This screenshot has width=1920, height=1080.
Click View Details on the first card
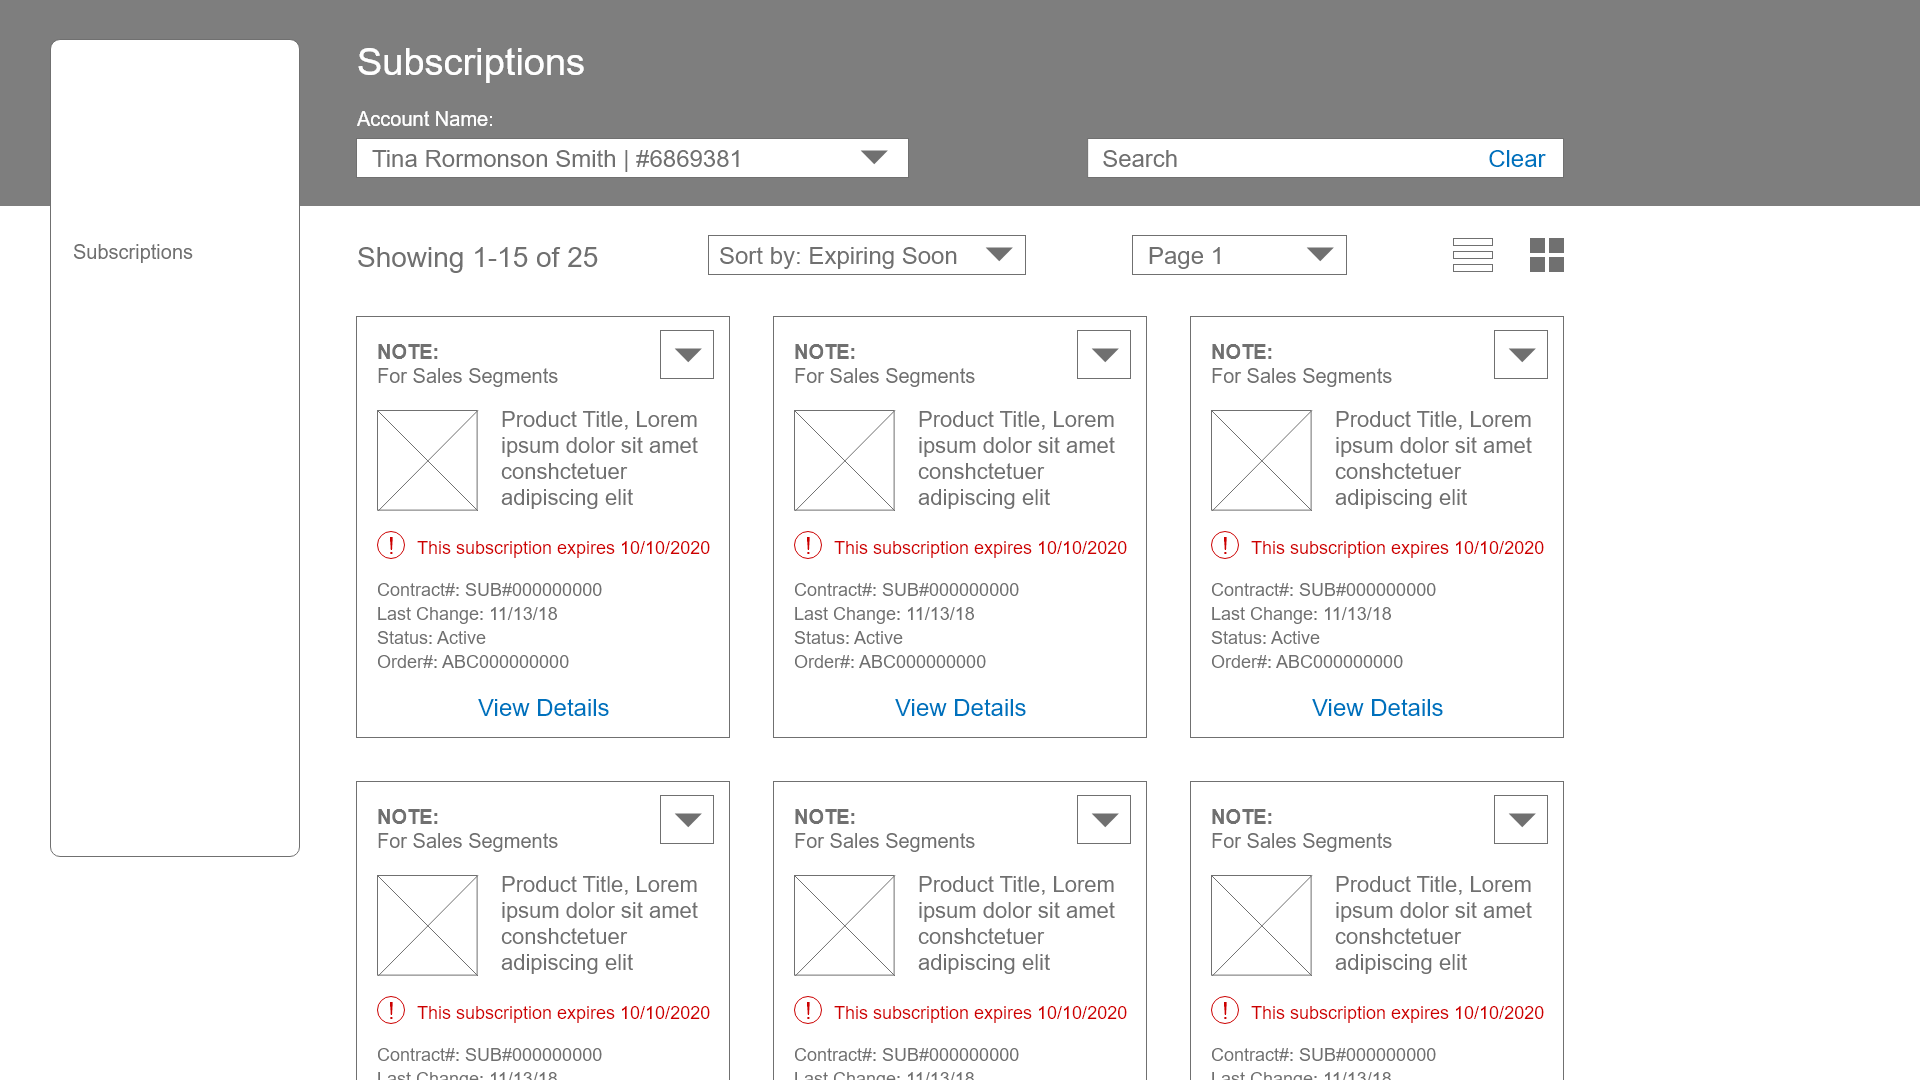coord(543,708)
